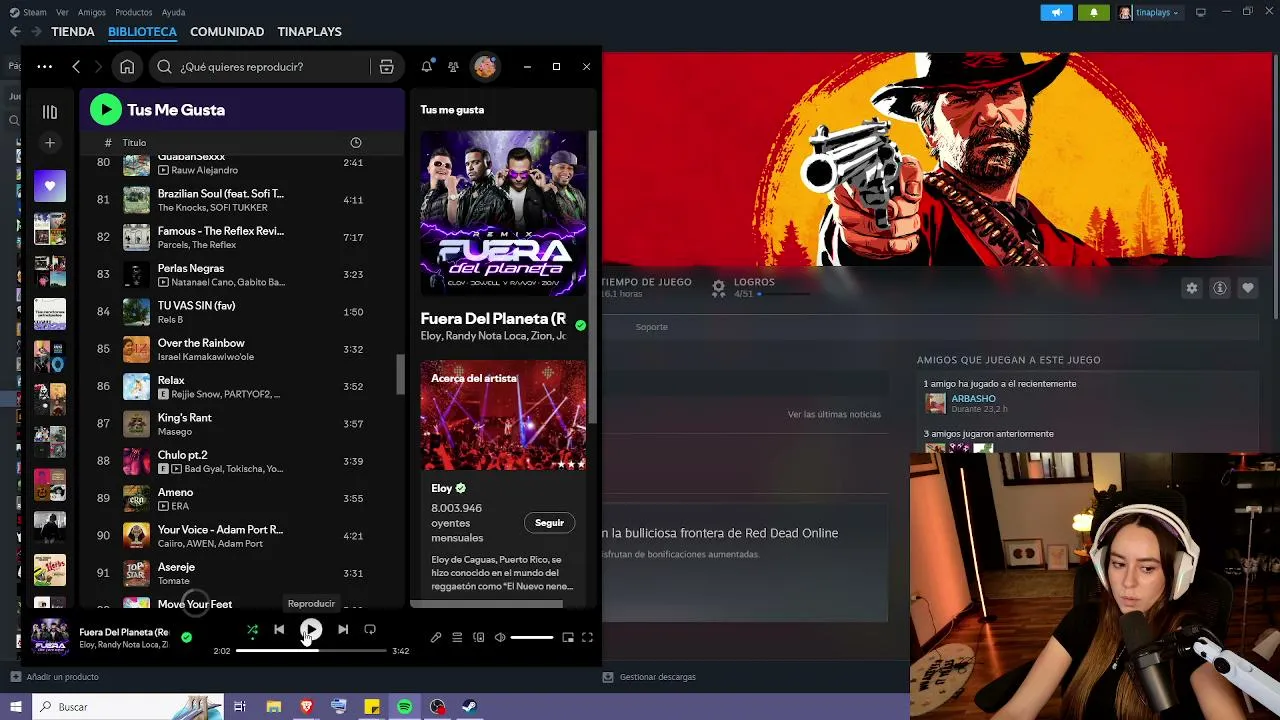Create a new playlist with the plus icon
Viewport: 1280px width, 720px height.
50,143
